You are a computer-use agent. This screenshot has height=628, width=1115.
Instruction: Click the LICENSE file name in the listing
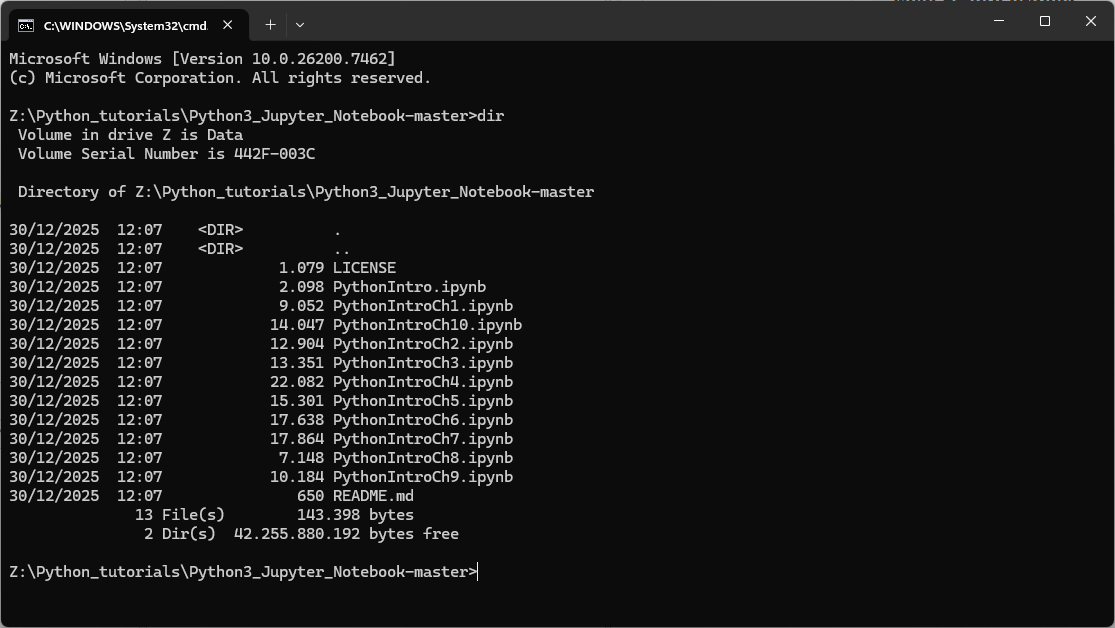coord(364,268)
